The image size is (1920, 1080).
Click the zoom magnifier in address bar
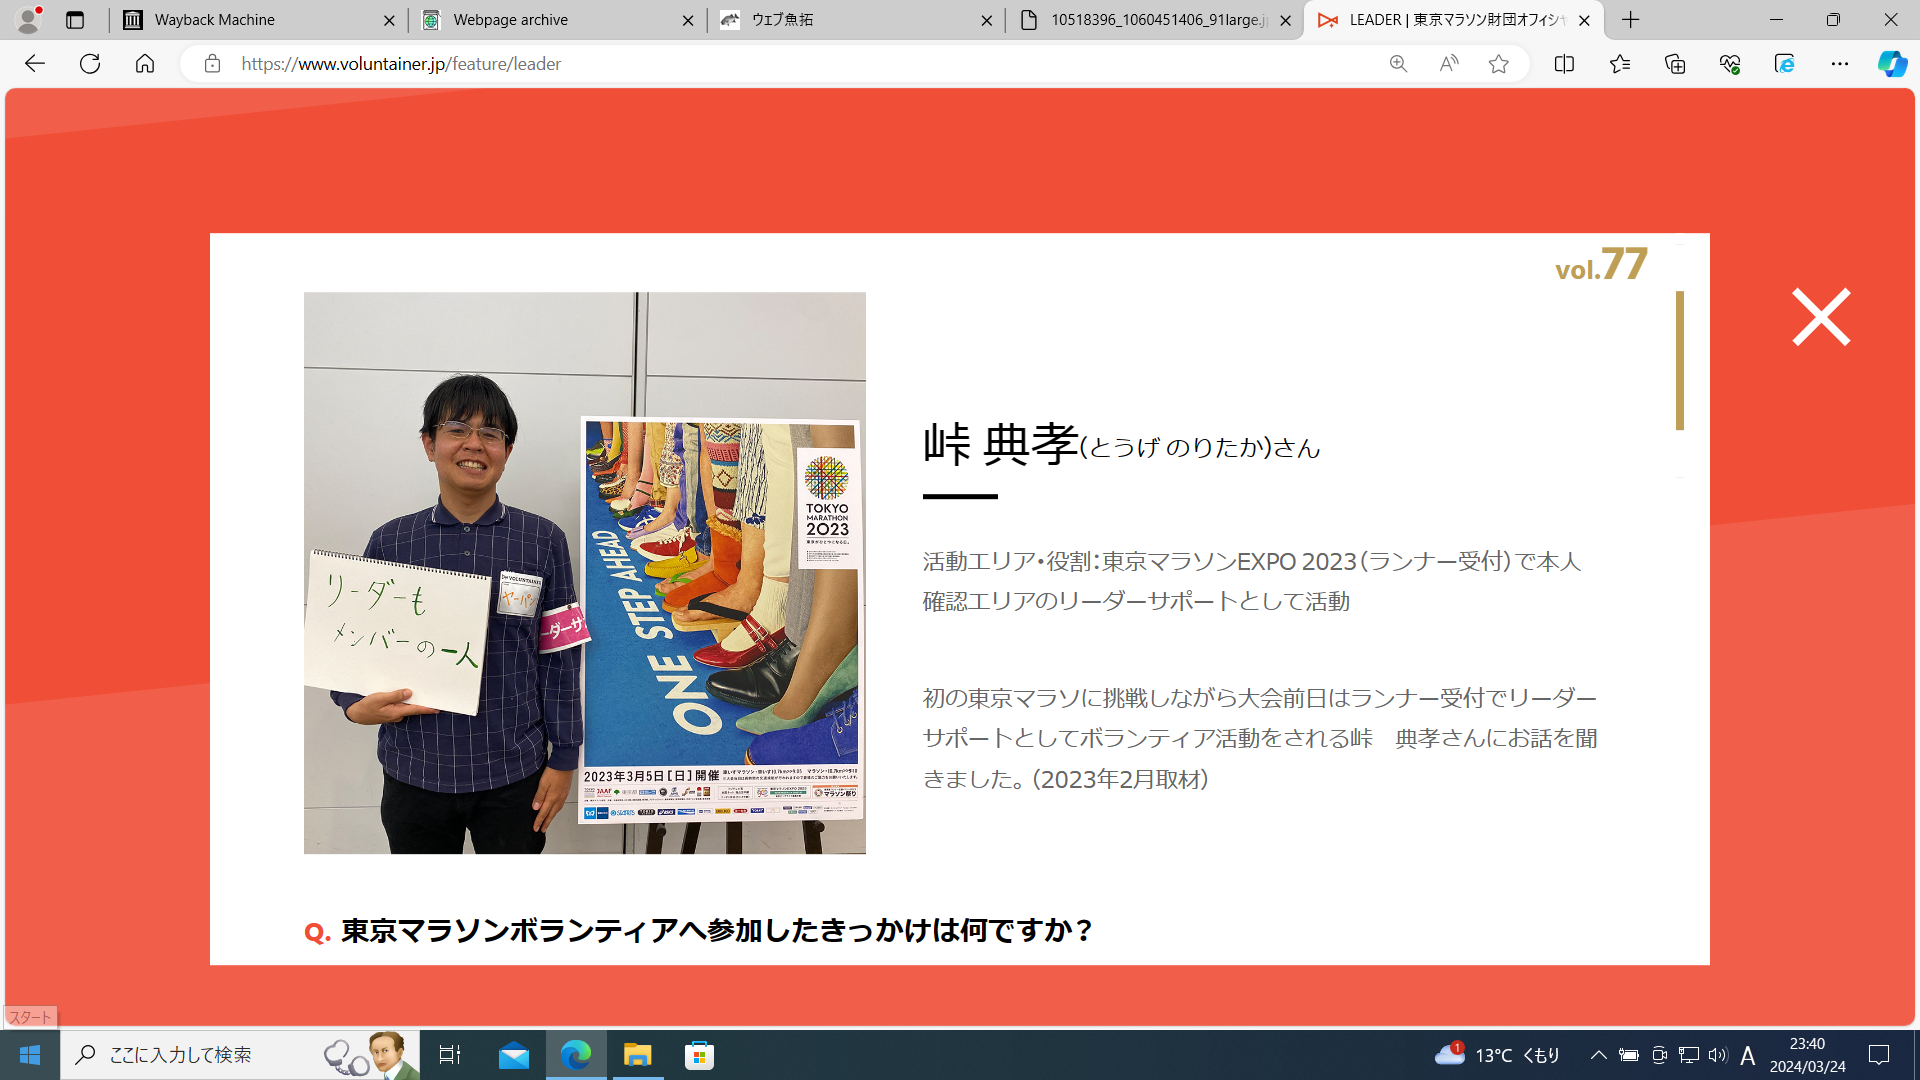pos(1398,64)
